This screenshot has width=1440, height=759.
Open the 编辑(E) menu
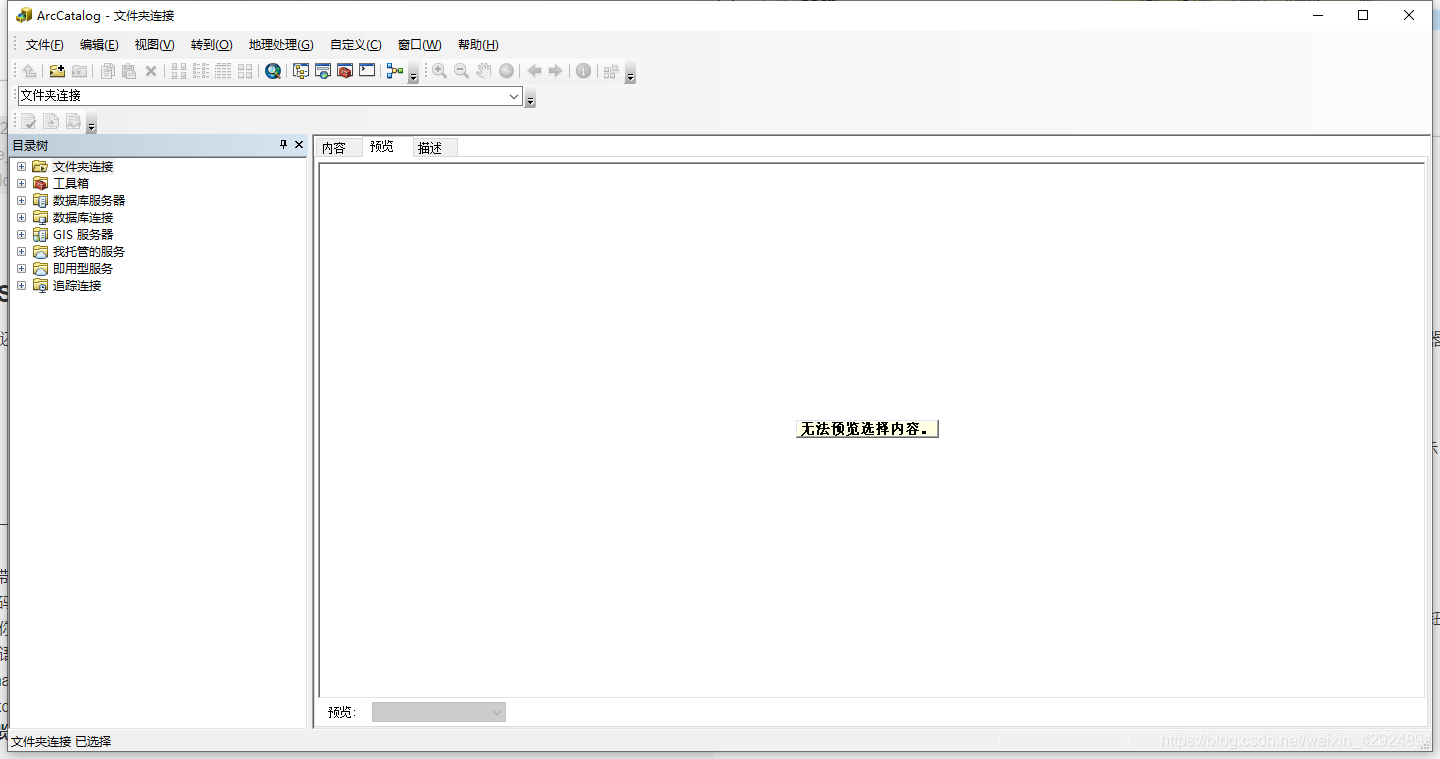pyautogui.click(x=99, y=45)
